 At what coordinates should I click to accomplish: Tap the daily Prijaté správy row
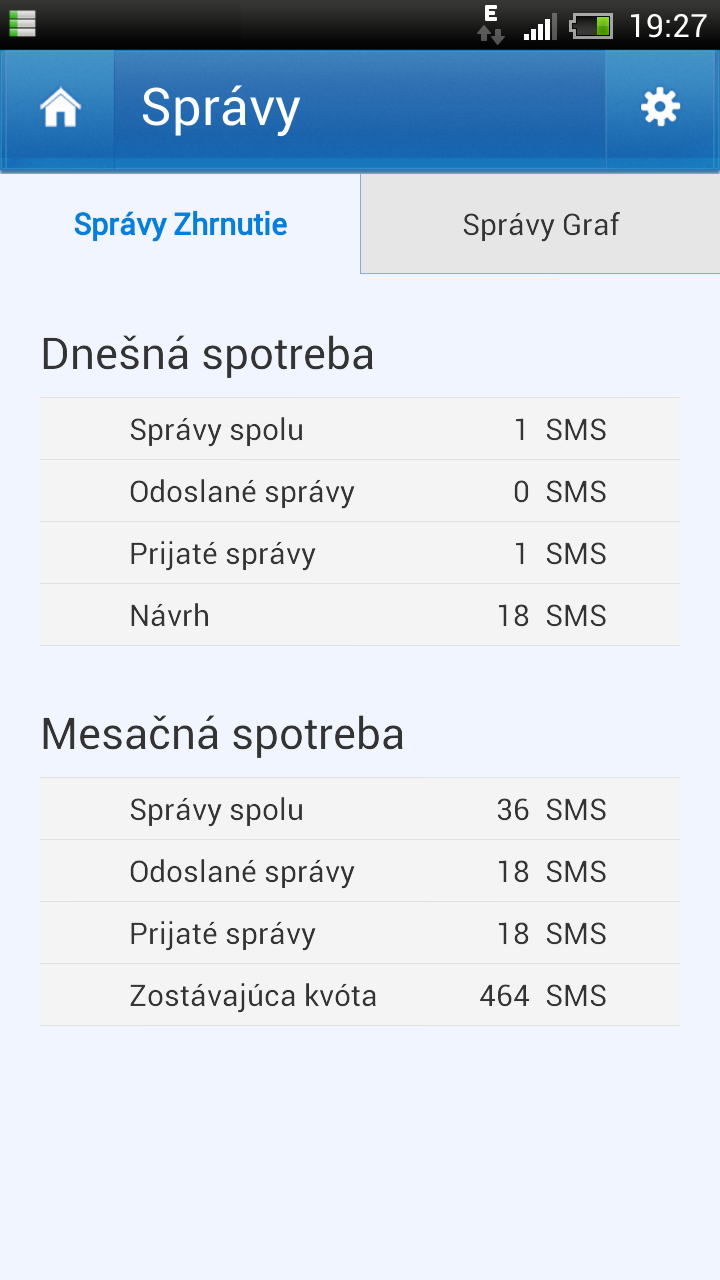[x=360, y=554]
